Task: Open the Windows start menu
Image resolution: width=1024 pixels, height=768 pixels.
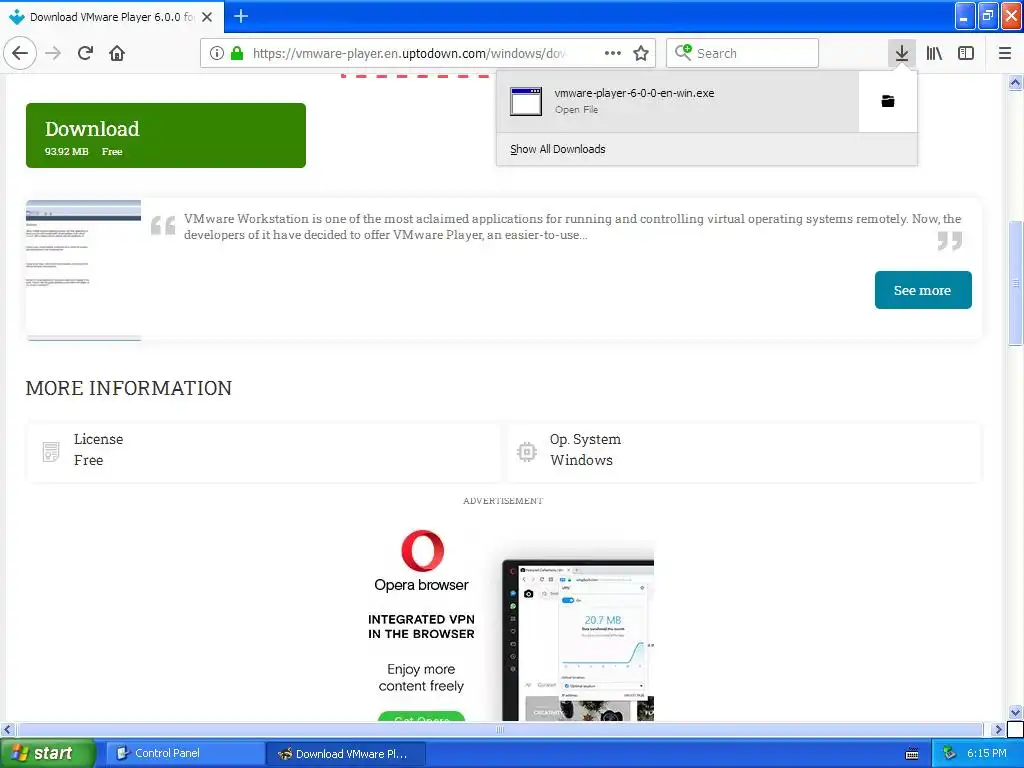Action: click(47, 753)
